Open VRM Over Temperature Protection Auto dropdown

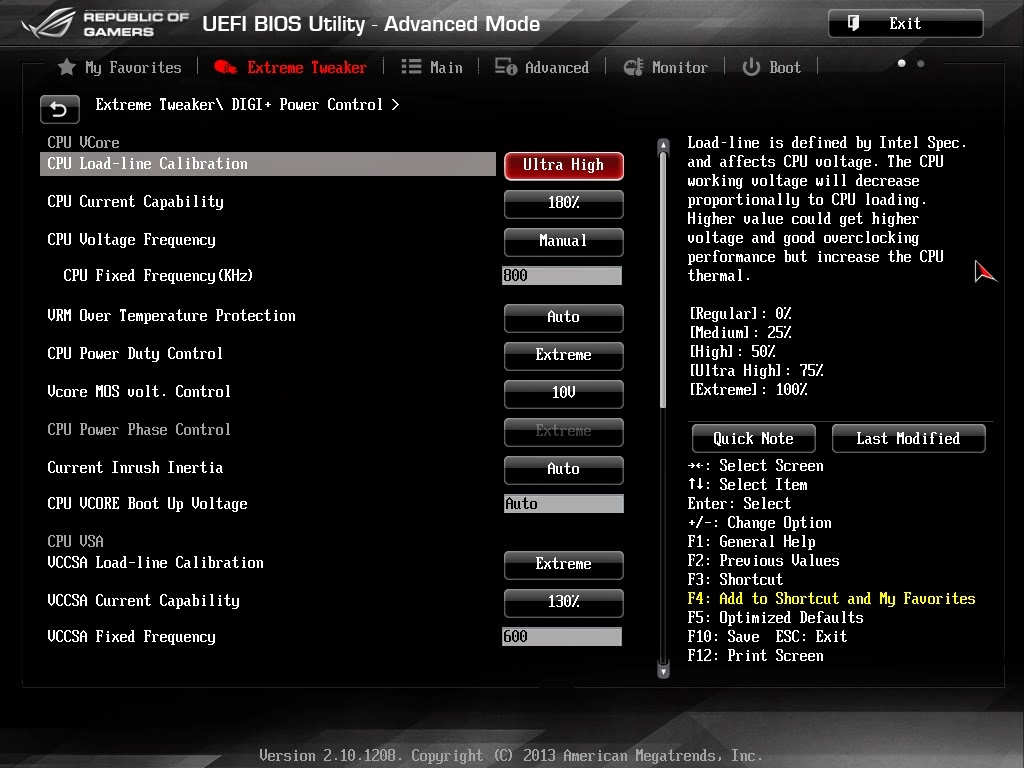point(564,317)
